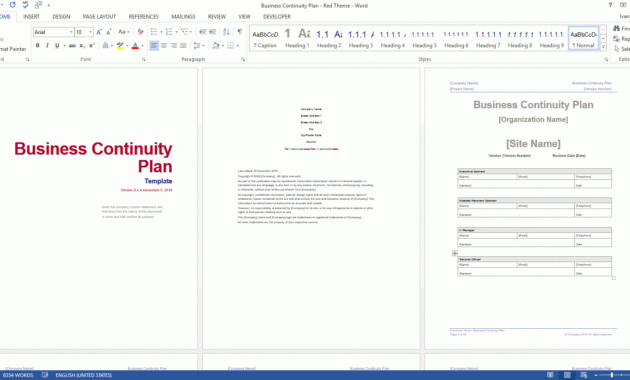Open underline style dropdown arrow
630x380 pixels.
[64, 46]
